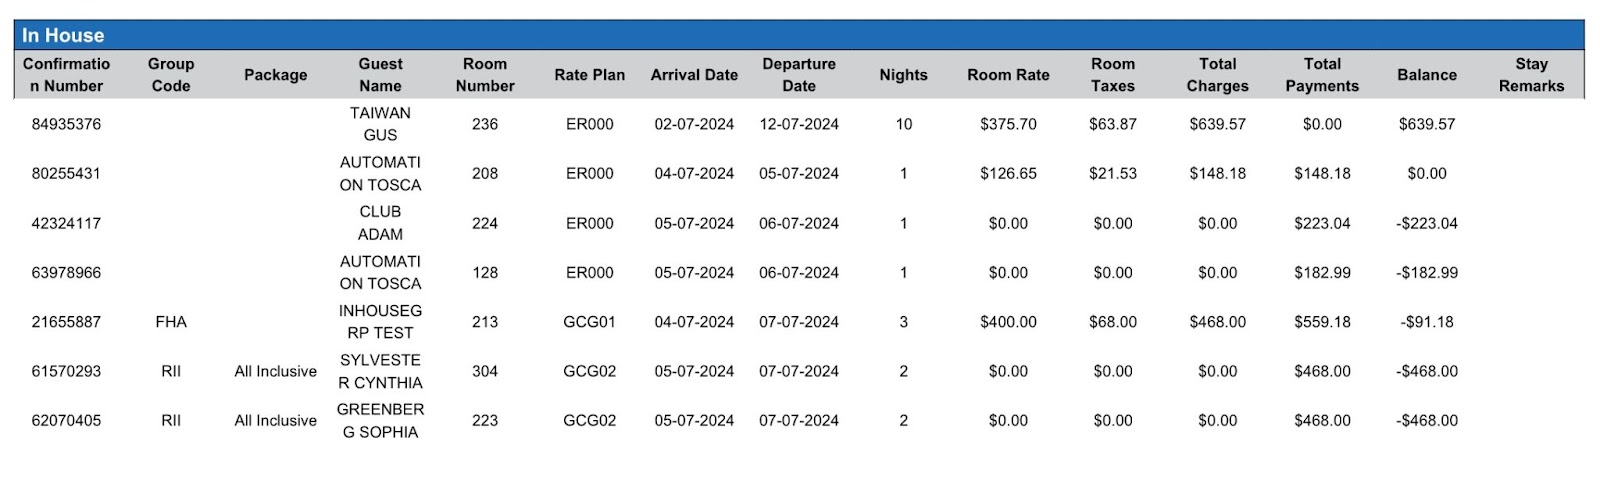Select the Package column header
Image resolution: width=1600 pixels, height=488 pixels.
[x=275, y=75]
